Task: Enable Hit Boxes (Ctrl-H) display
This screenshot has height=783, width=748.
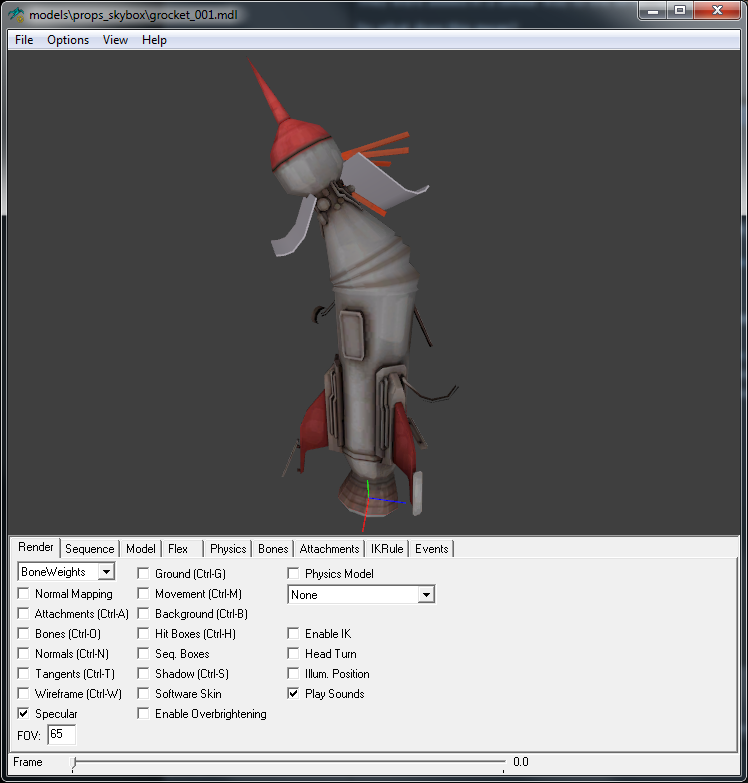Action: [143, 634]
